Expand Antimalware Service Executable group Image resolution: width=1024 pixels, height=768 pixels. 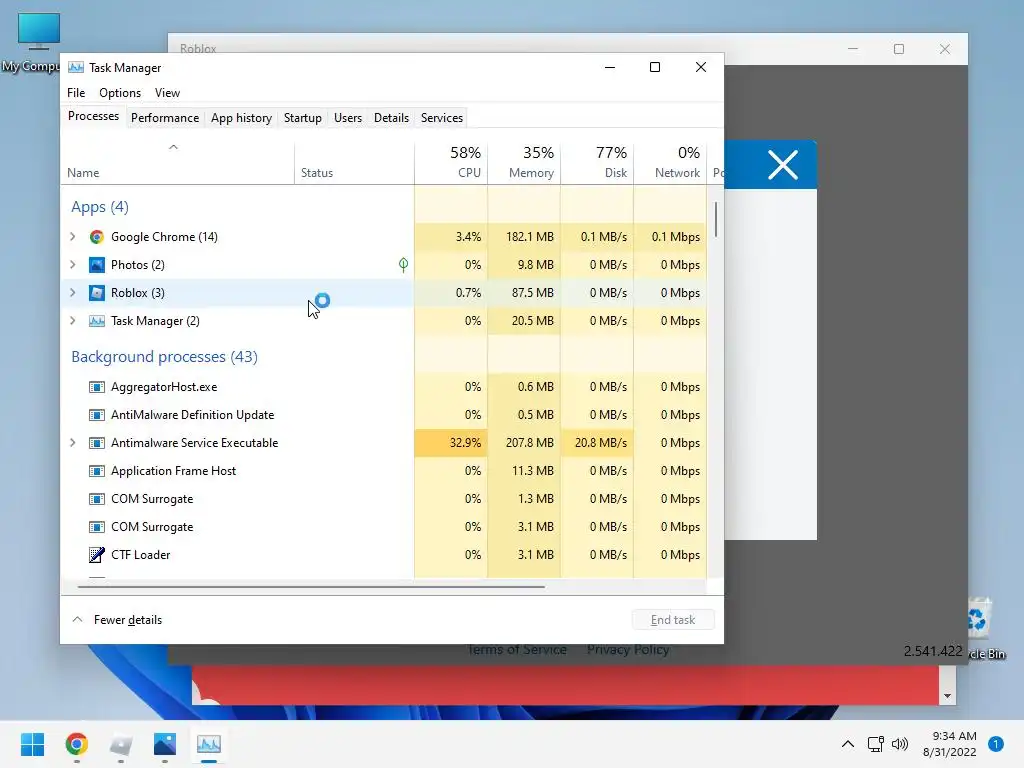pos(72,443)
